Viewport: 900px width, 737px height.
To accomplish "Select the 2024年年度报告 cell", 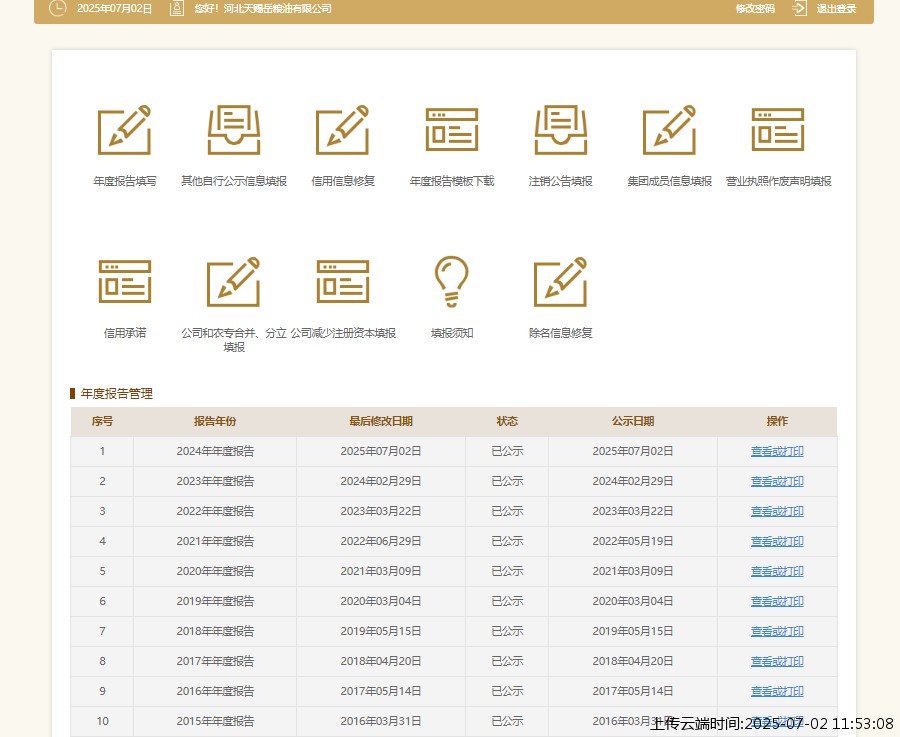I will pos(215,451).
